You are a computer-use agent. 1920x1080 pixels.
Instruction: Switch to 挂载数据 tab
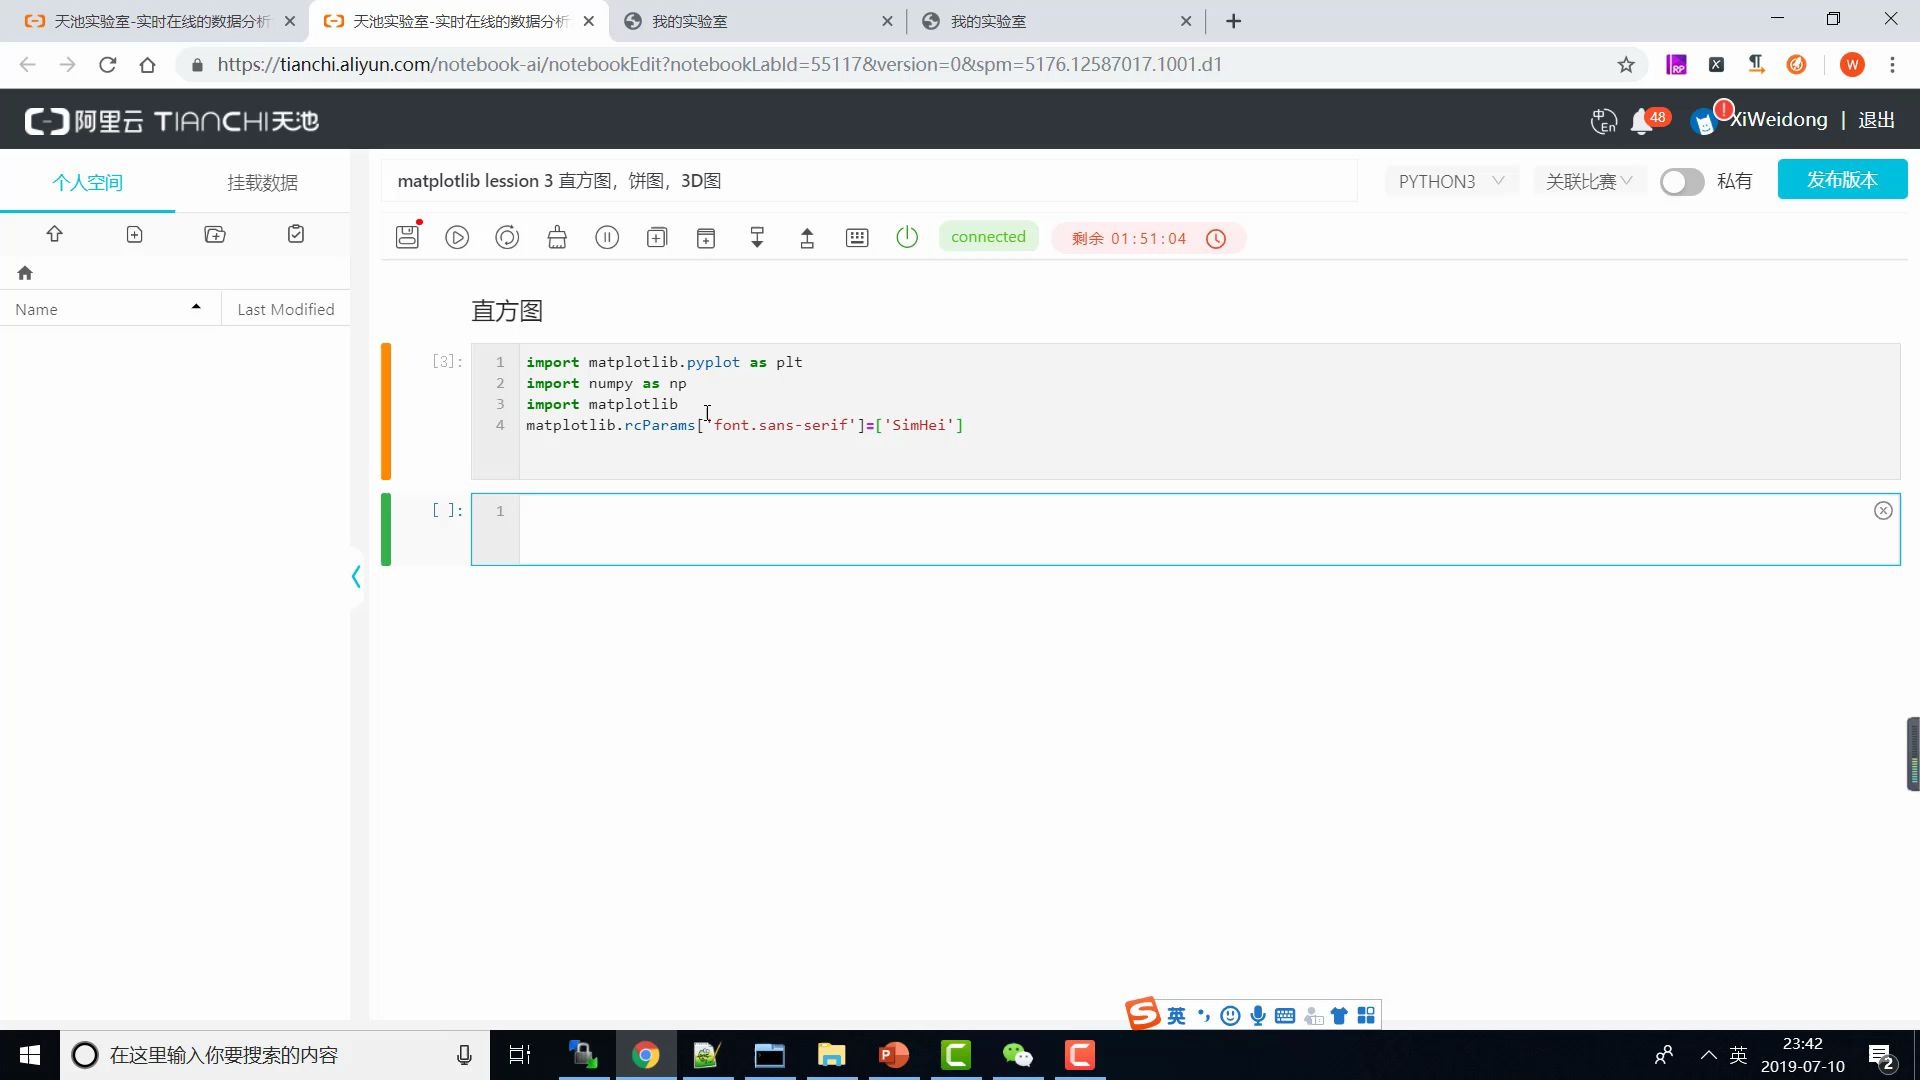[x=262, y=182]
